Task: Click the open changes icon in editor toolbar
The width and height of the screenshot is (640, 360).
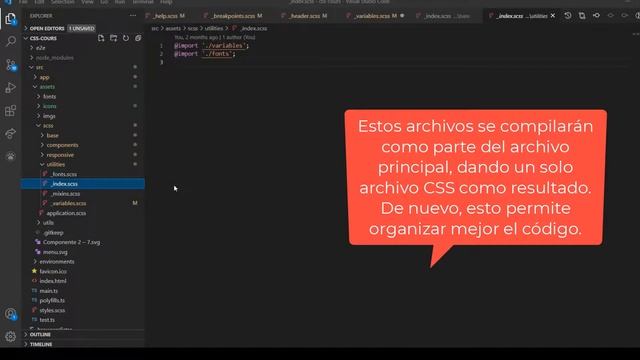Action: coord(582,16)
